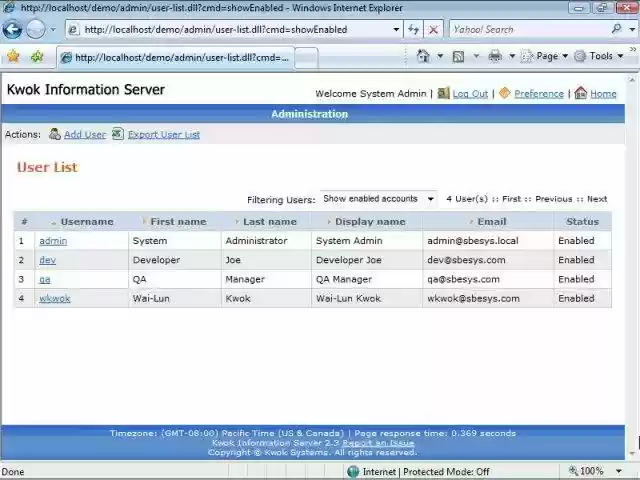Click the Next pagination text
The width and height of the screenshot is (640, 480).
(597, 199)
